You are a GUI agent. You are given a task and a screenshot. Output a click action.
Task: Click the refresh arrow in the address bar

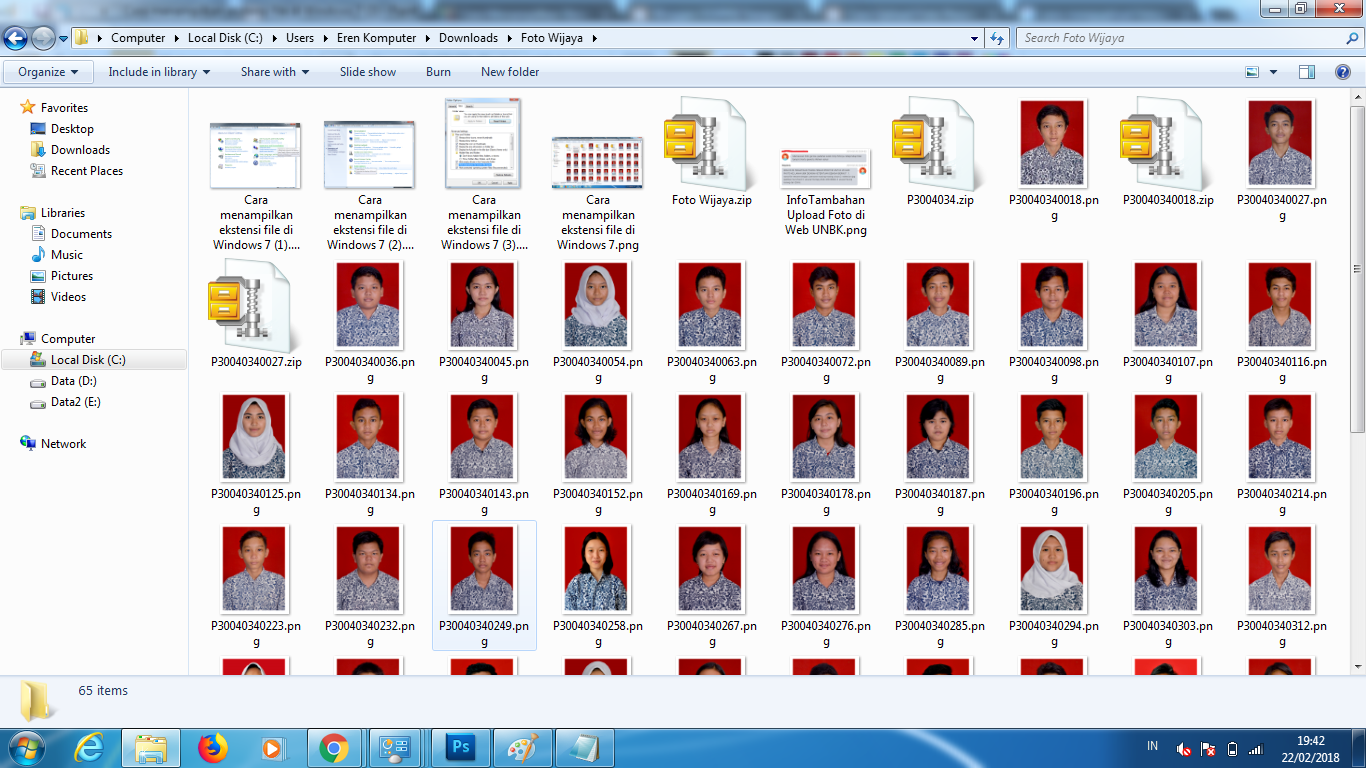tap(996, 37)
